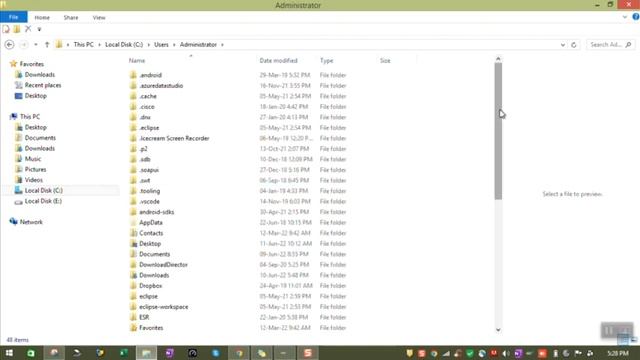Select Local Disk (C:) in address breadcrumb
Screen dimensions: 640x360
pyautogui.click(x=124, y=44)
